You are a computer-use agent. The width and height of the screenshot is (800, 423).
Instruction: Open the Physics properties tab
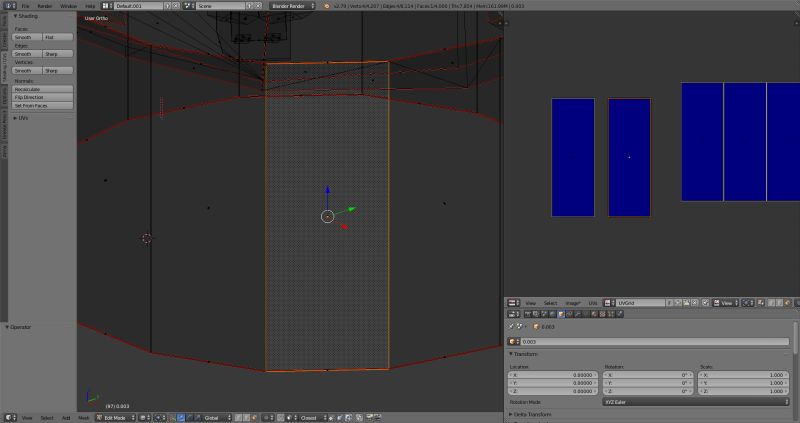tap(619, 314)
